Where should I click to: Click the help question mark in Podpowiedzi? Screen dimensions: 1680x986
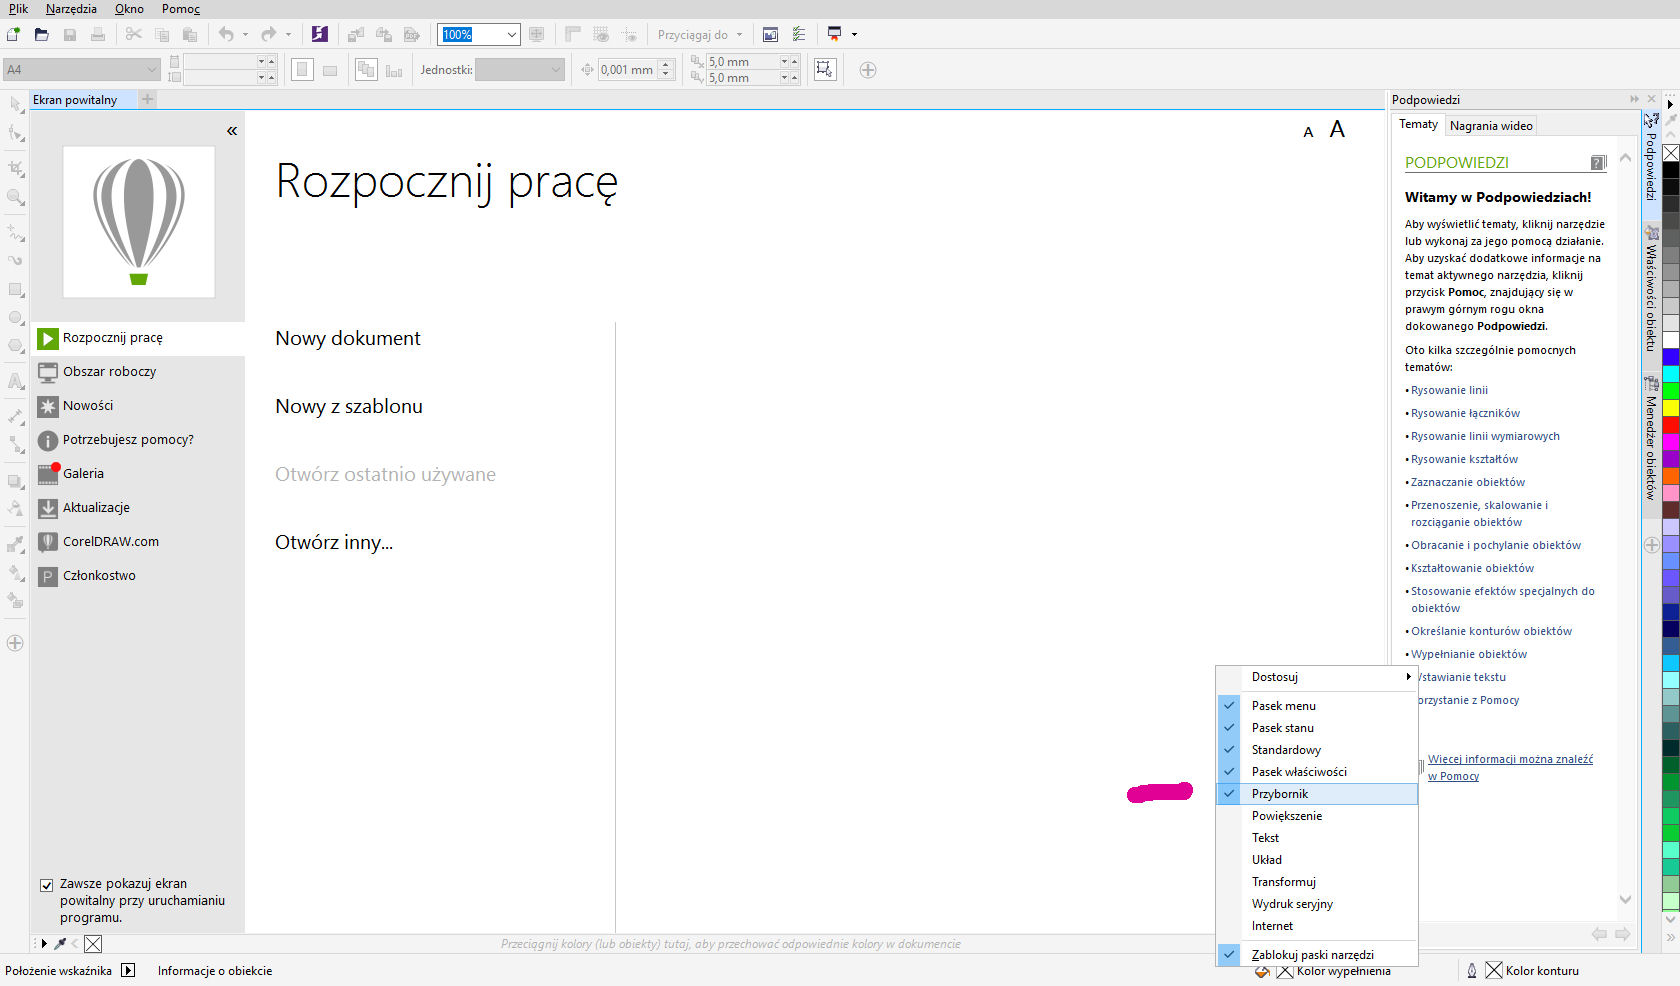1597,162
